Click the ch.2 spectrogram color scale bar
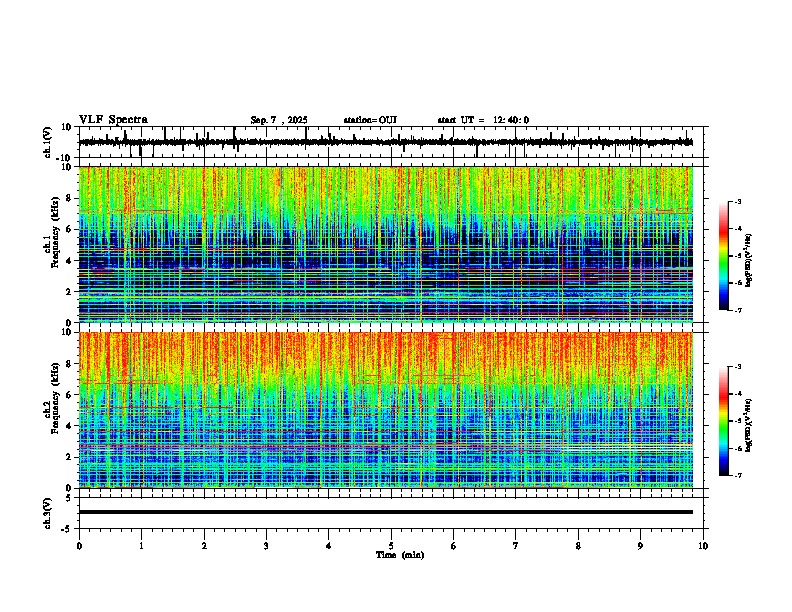The height and width of the screenshot is (612, 792). pyautogui.click(x=724, y=421)
